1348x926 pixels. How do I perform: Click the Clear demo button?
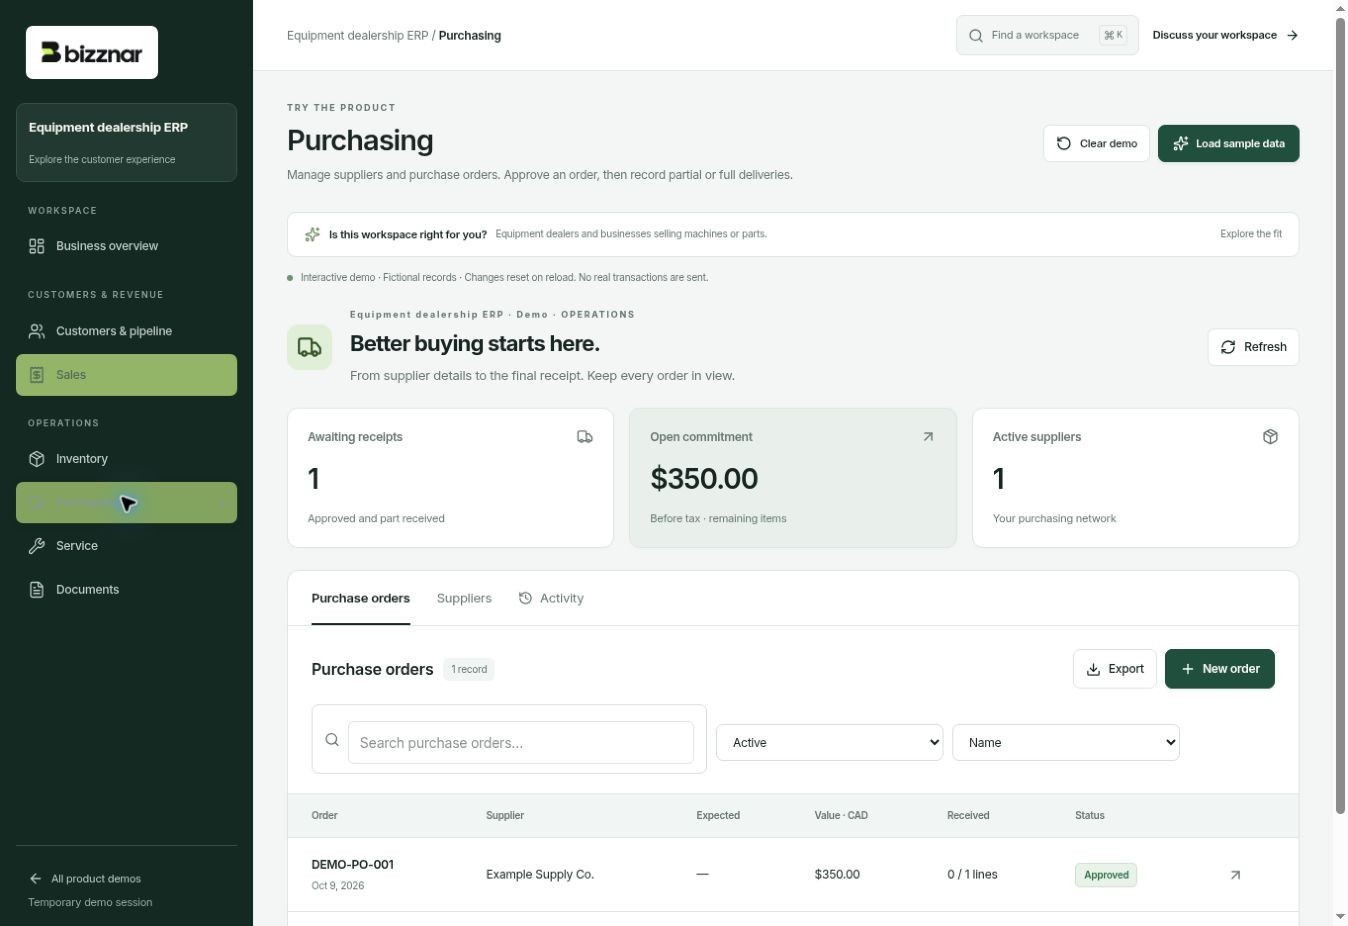pyautogui.click(x=1096, y=143)
